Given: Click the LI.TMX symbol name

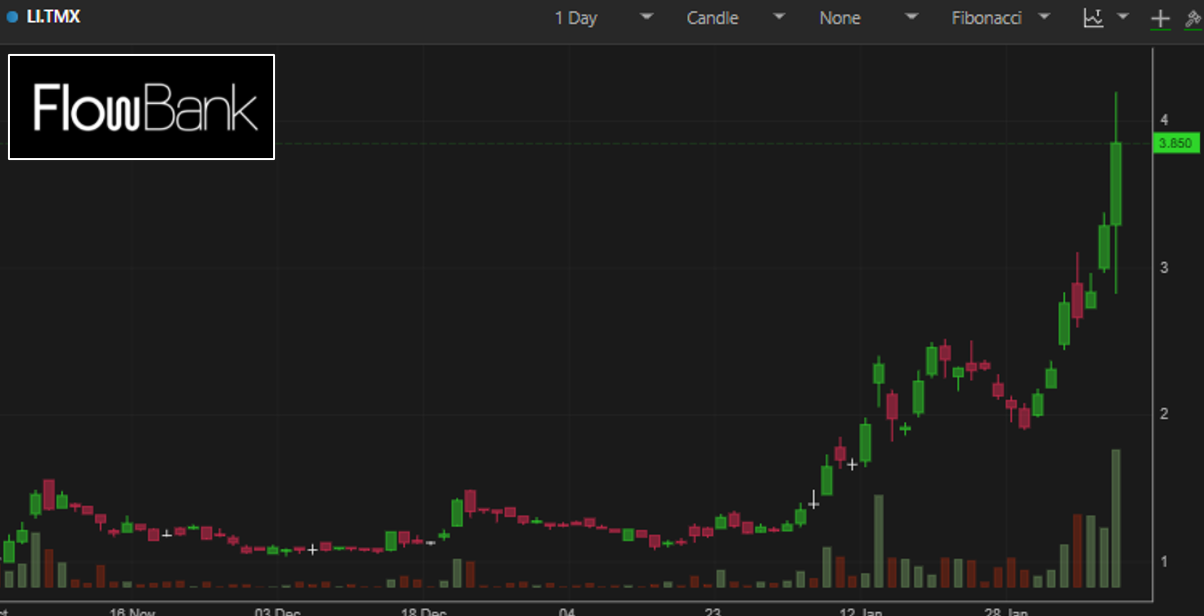Looking at the screenshot, I should [53, 17].
